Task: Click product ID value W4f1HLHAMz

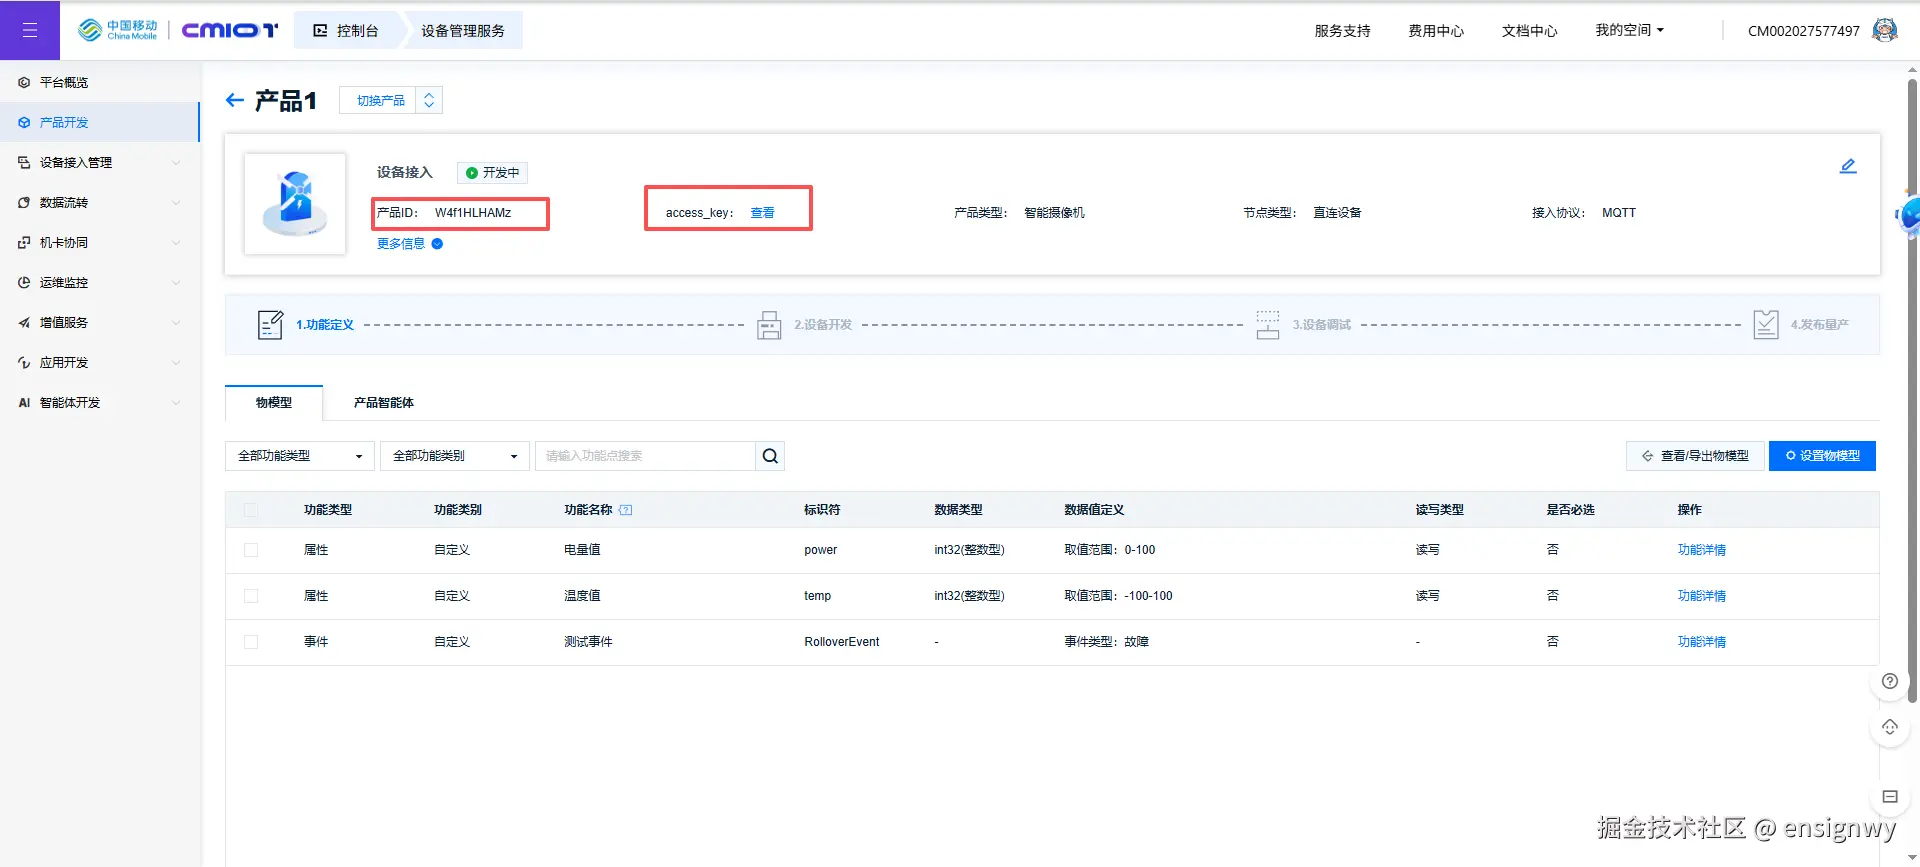Action: [x=473, y=213]
